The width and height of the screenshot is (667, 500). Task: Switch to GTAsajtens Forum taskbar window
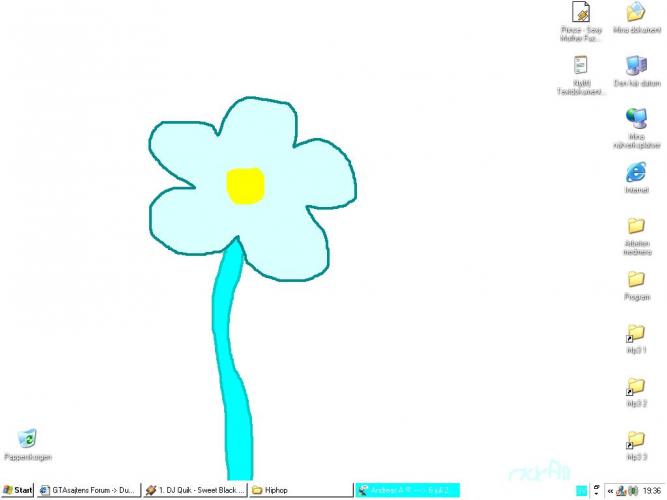pyautogui.click(x=87, y=490)
